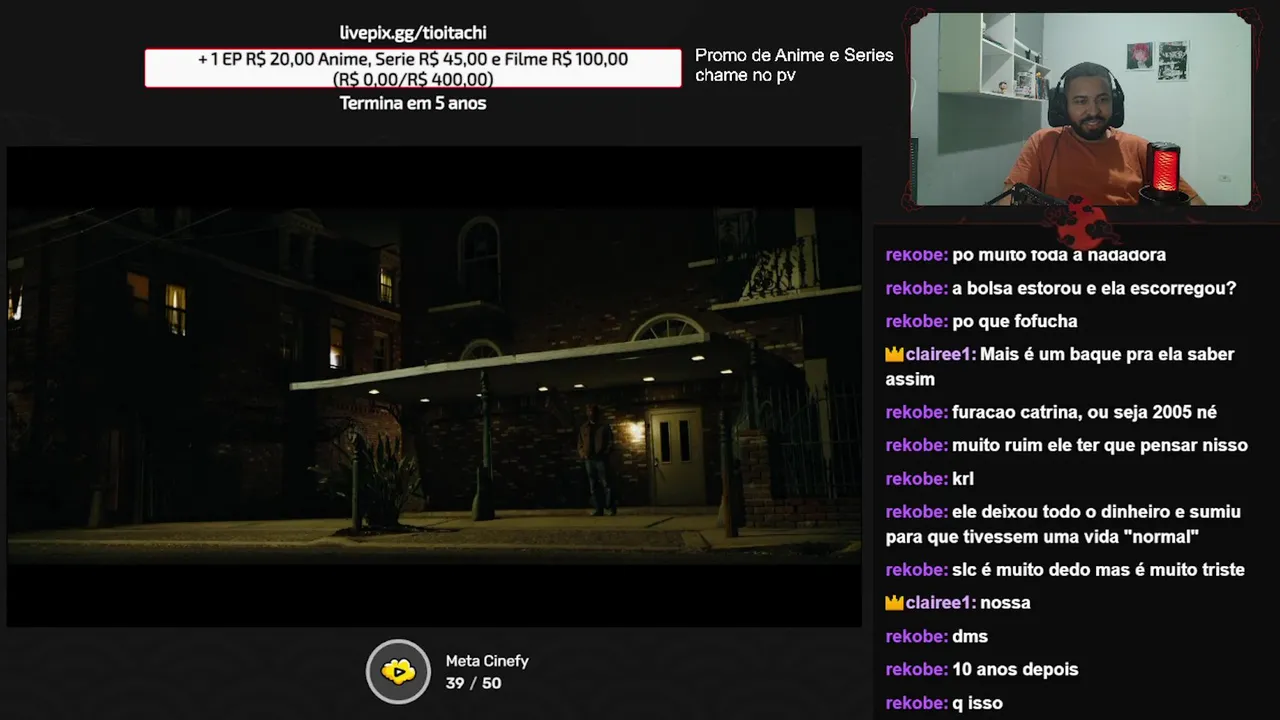This screenshot has width=1280, height=720.
Task: Click the Meta Cinefy yellow play icon
Action: coord(398,671)
